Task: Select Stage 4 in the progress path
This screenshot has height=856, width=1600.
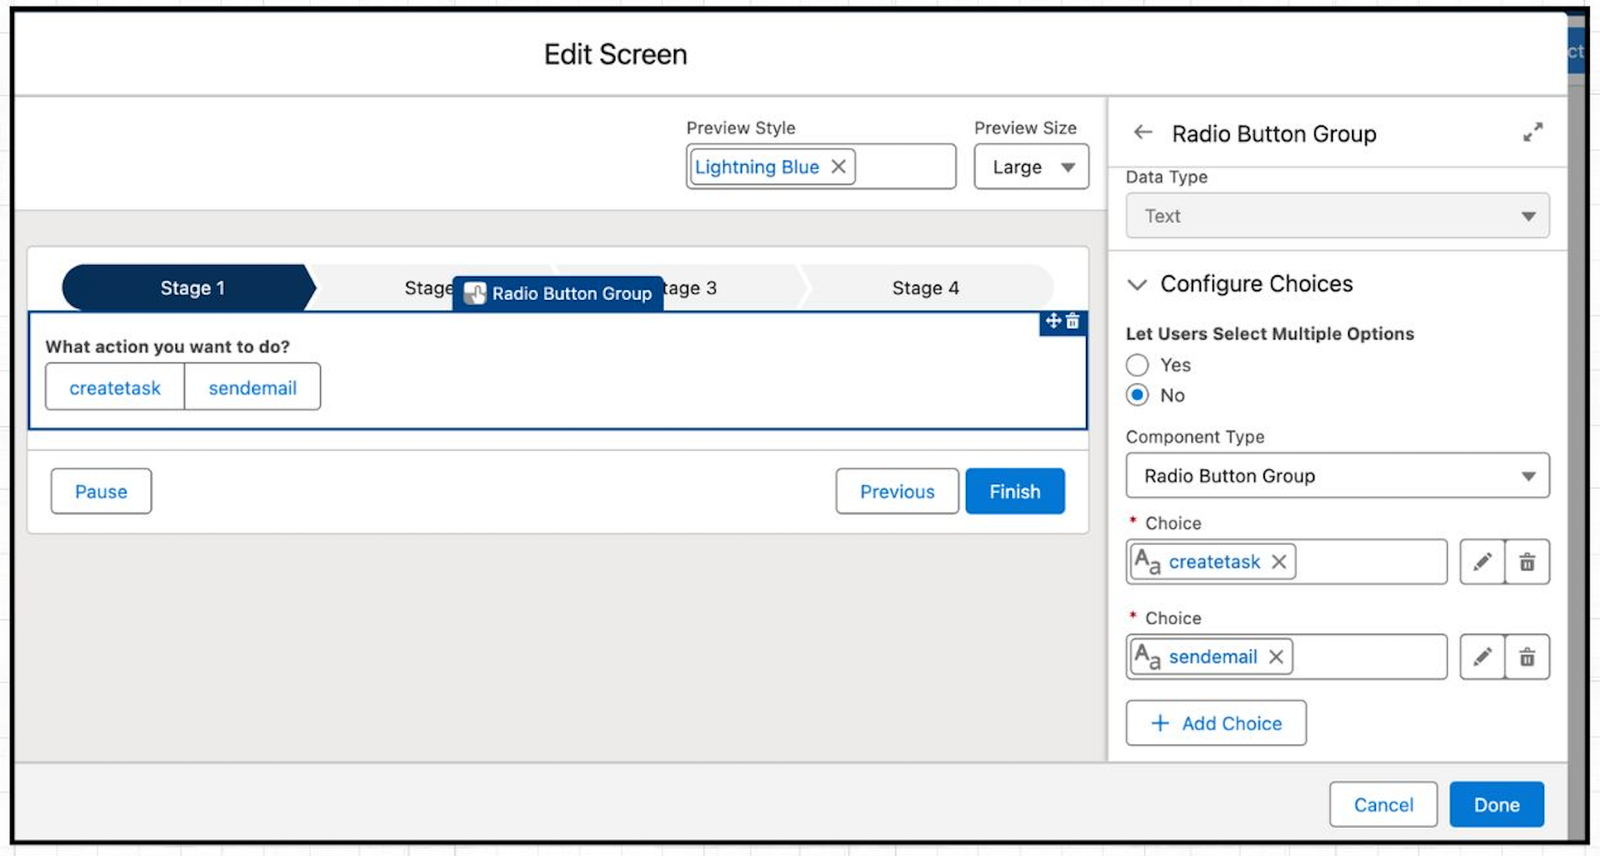Action: click(926, 288)
